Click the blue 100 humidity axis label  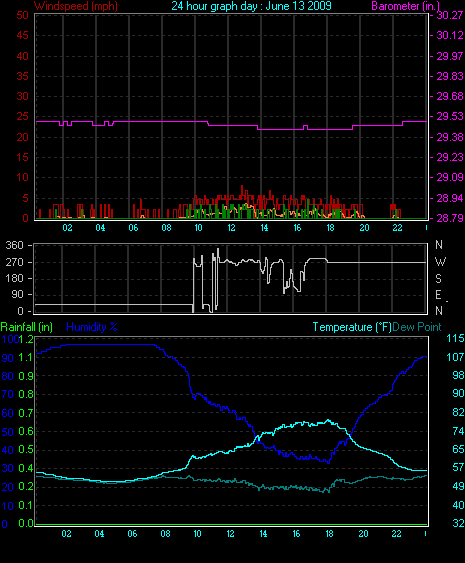[10, 339]
